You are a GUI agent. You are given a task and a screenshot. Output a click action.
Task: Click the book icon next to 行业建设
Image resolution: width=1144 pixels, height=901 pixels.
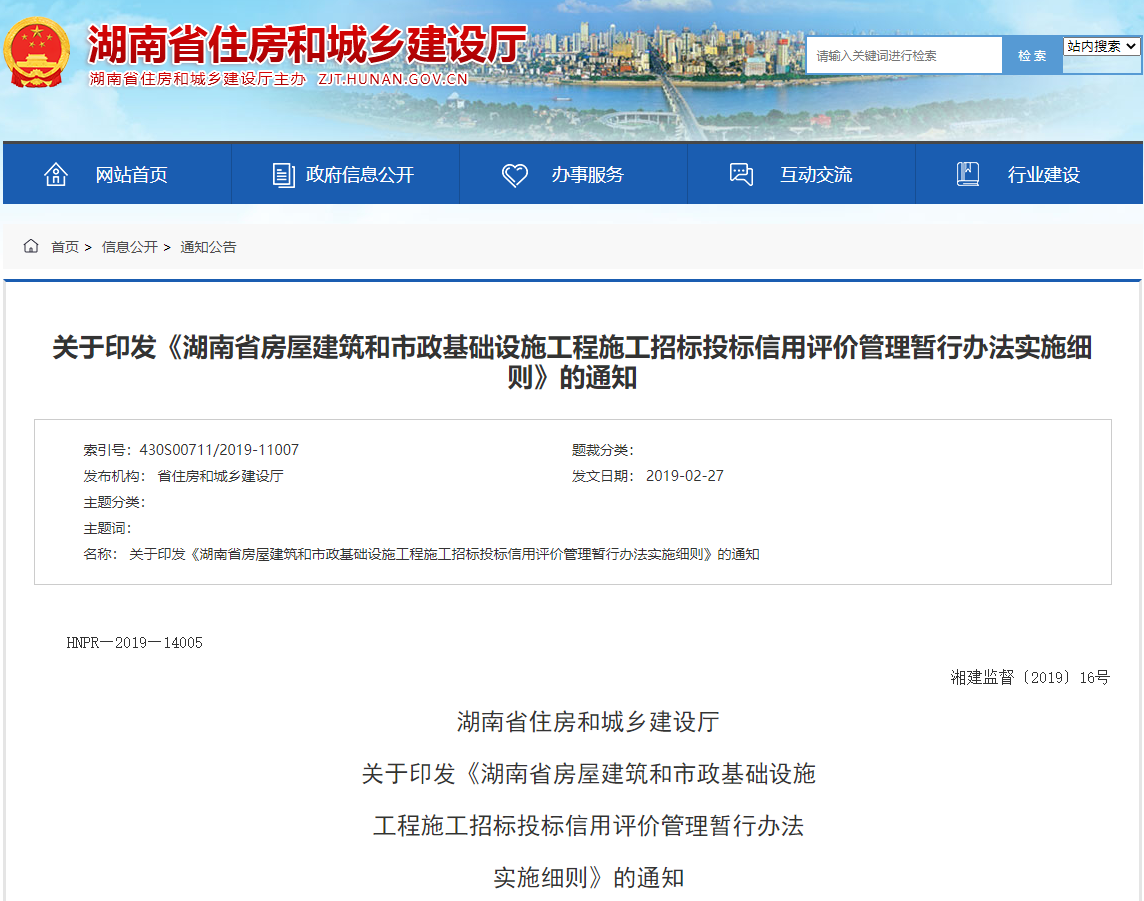967,172
